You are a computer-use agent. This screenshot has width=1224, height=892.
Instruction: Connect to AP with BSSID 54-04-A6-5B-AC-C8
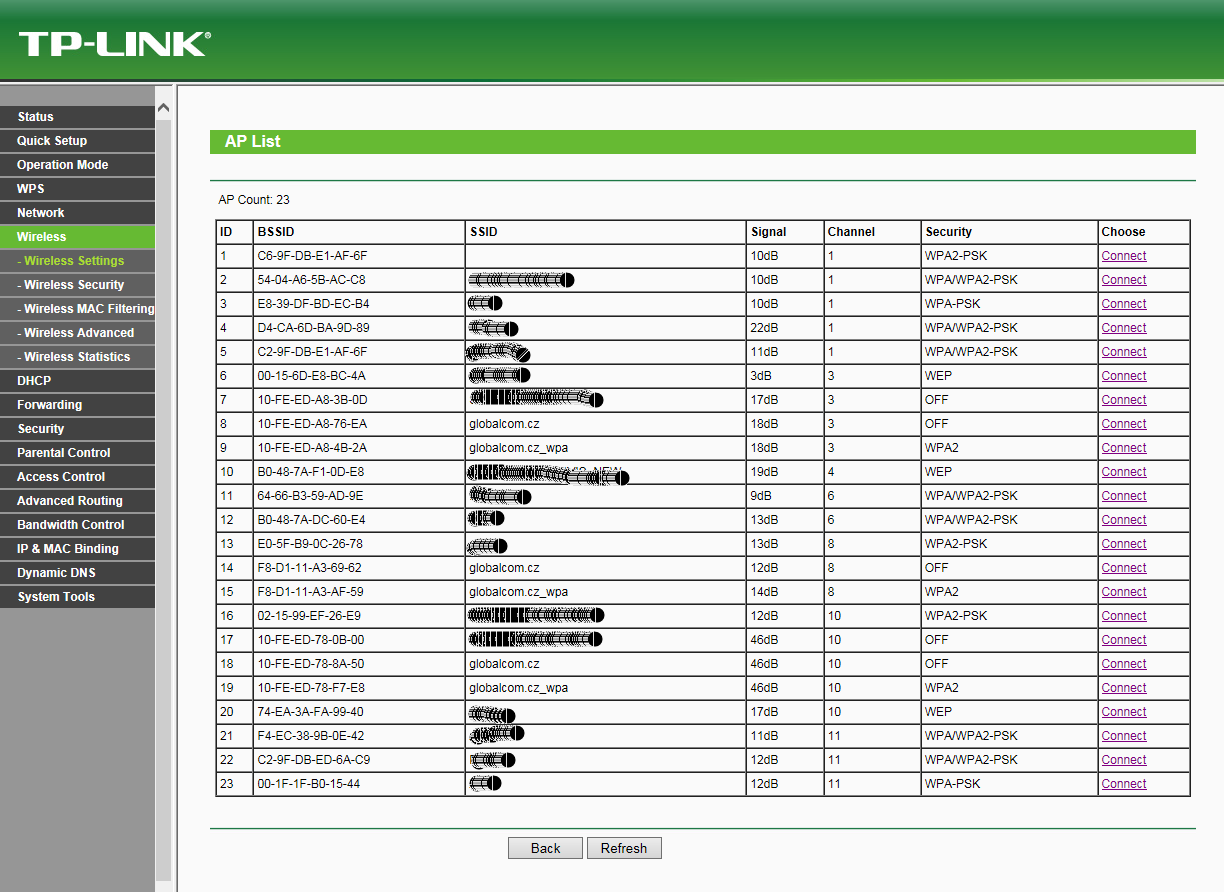(1124, 280)
